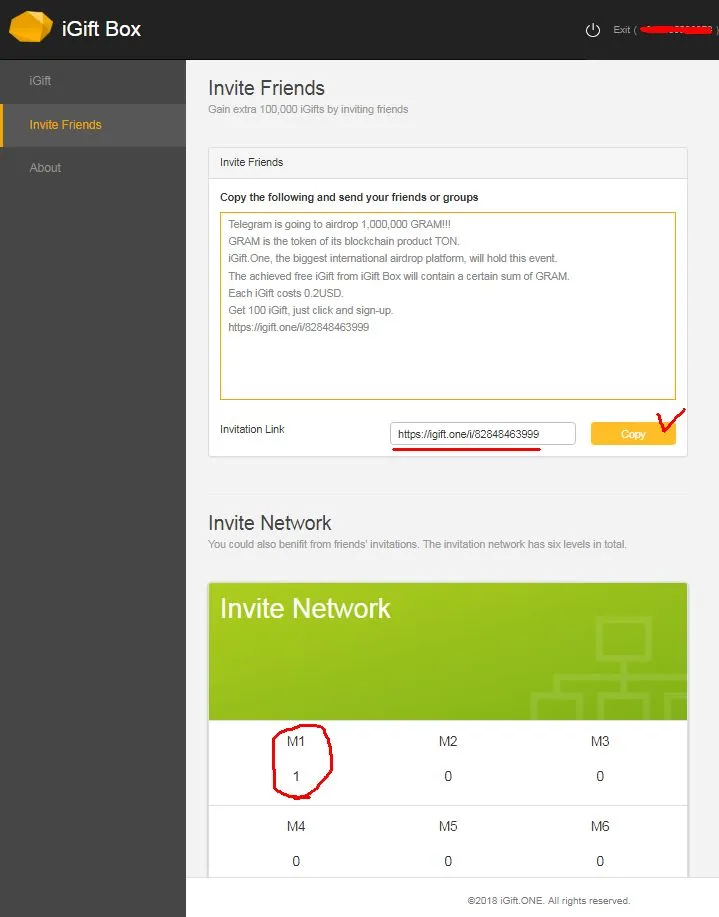Screen dimensions: 719x917
Task: Click the M4 level label
Action: point(296,826)
